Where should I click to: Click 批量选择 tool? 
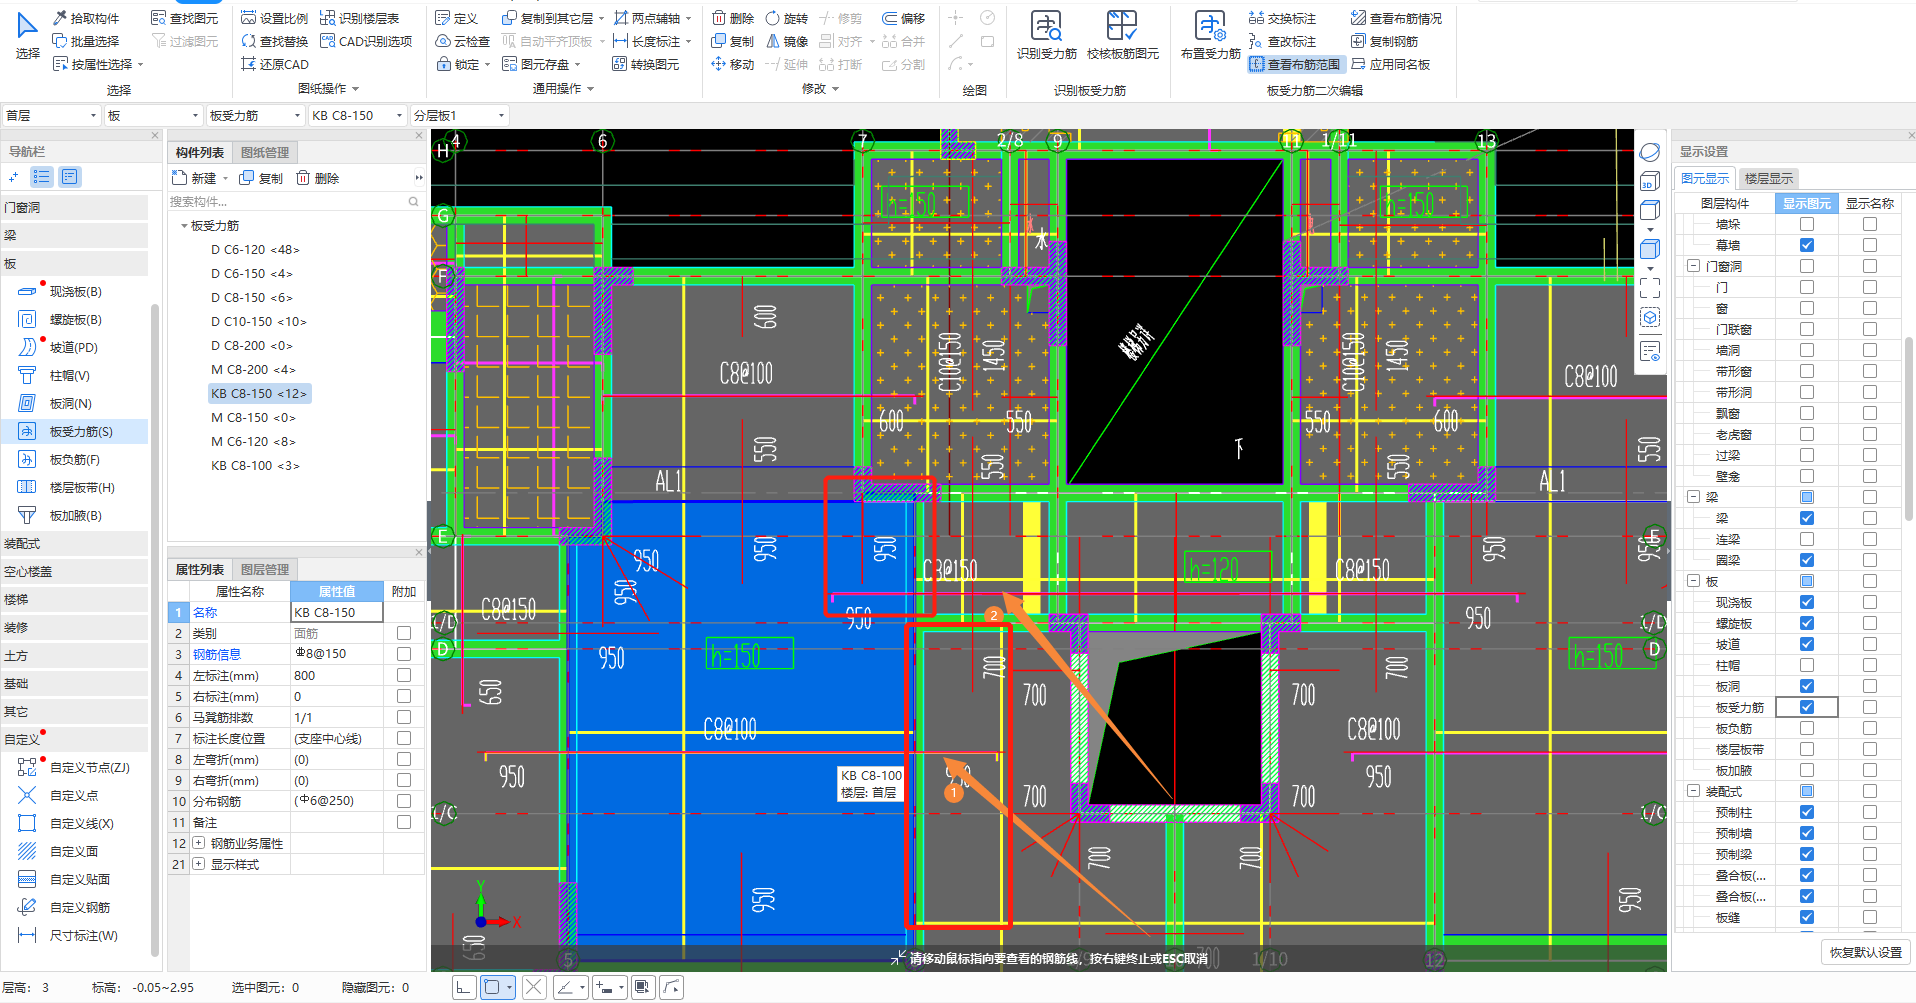pyautogui.click(x=86, y=41)
